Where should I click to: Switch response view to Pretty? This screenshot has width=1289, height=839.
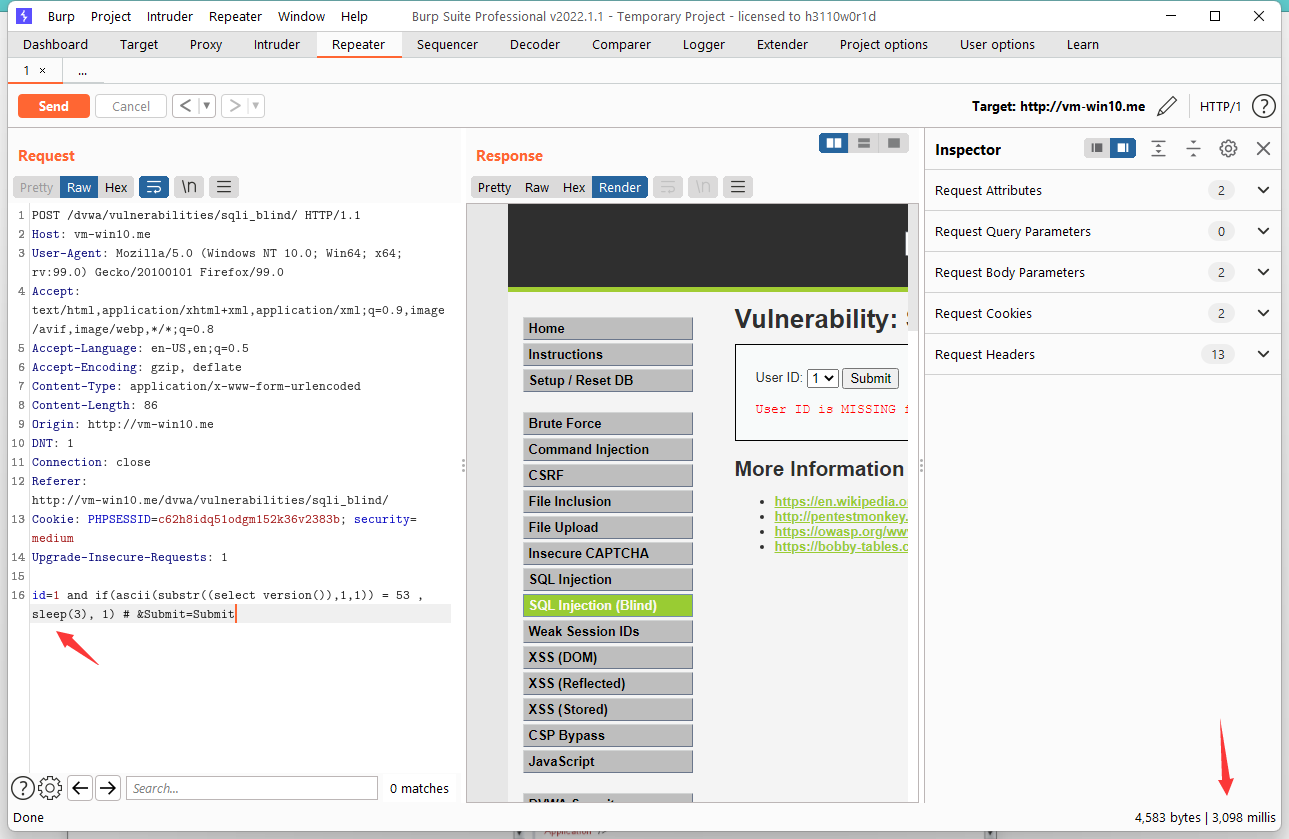click(494, 187)
